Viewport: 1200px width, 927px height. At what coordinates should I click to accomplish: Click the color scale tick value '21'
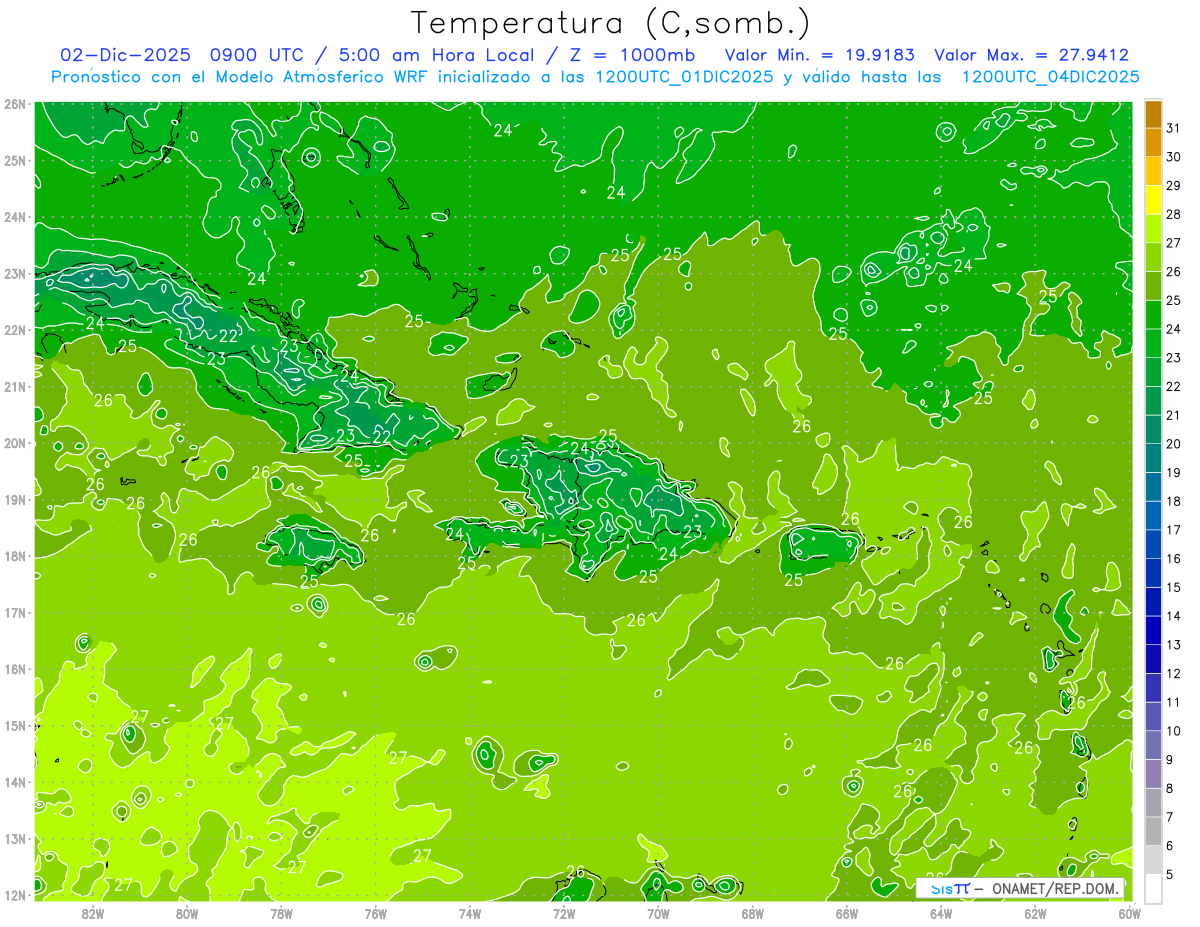click(1173, 415)
